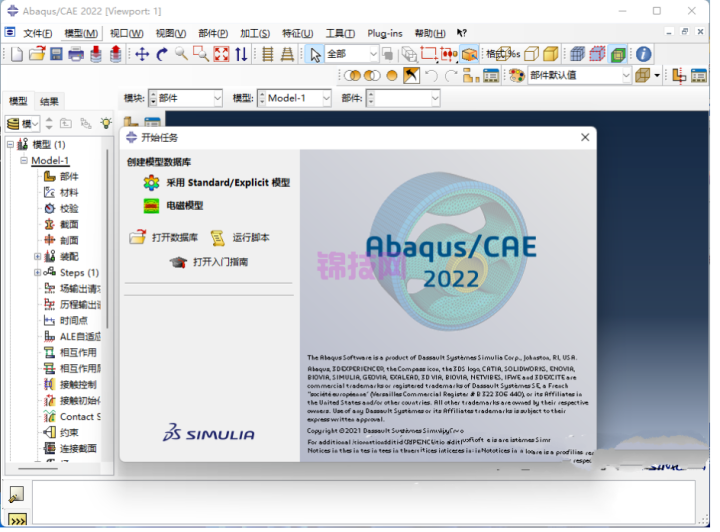720x532 pixels.
Task: Click 运行脚本 in the start dialog
Action: [x=240, y=237]
